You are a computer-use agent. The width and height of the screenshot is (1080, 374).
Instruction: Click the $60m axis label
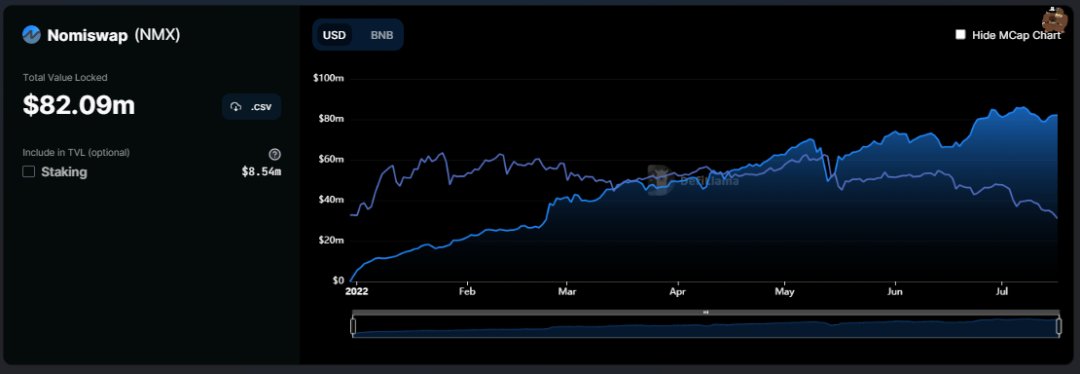pyautogui.click(x=331, y=160)
